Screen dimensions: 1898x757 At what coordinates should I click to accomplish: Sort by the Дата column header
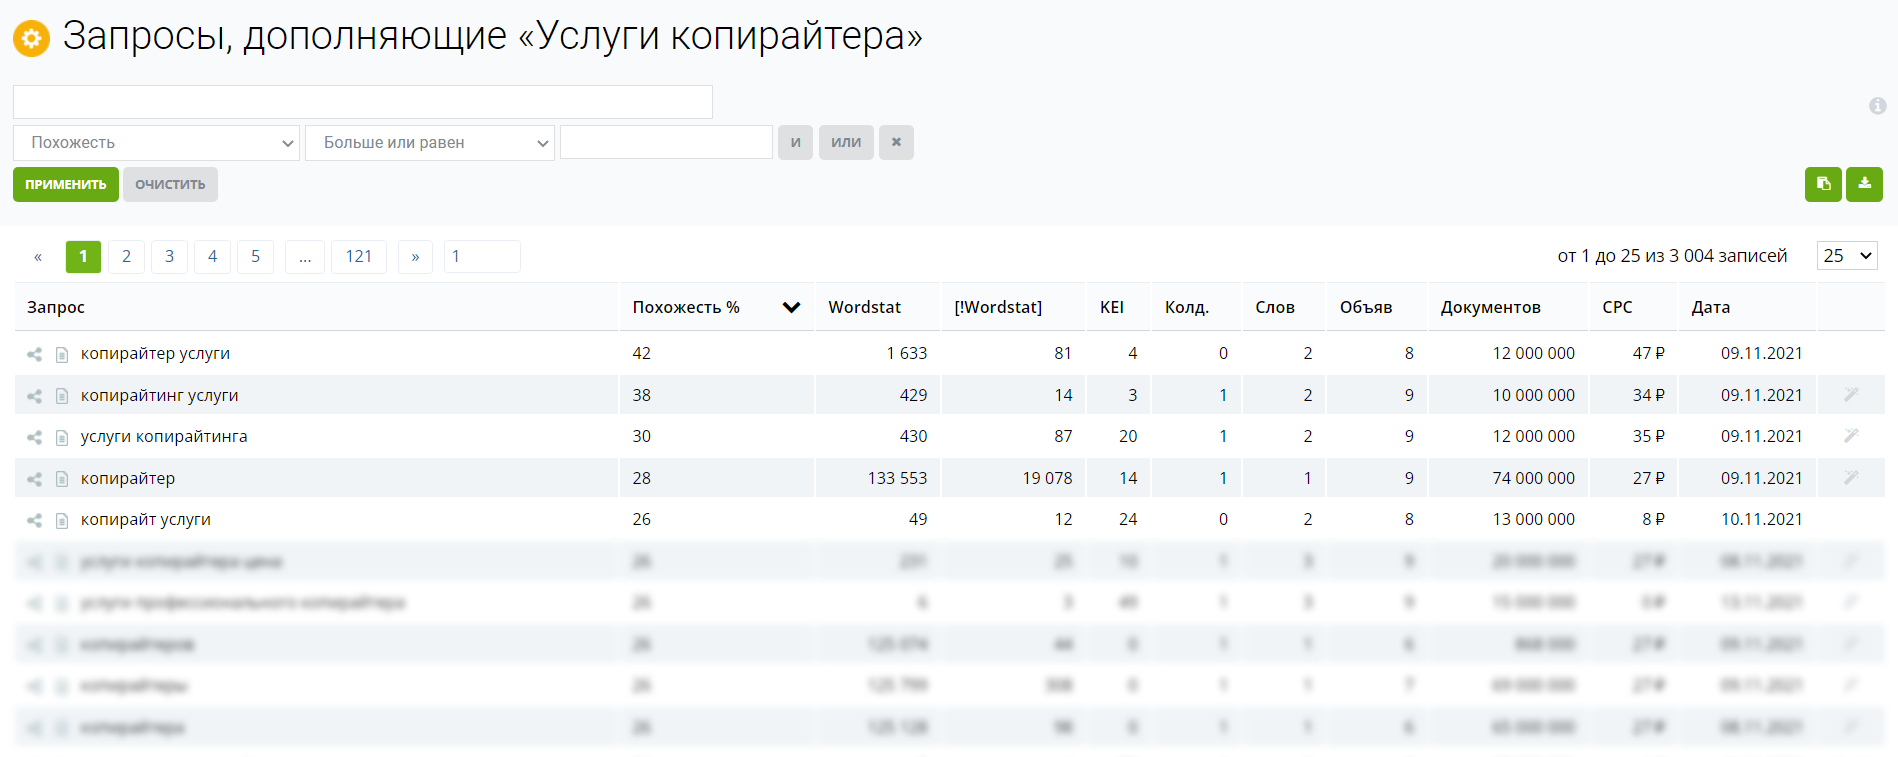[1710, 307]
